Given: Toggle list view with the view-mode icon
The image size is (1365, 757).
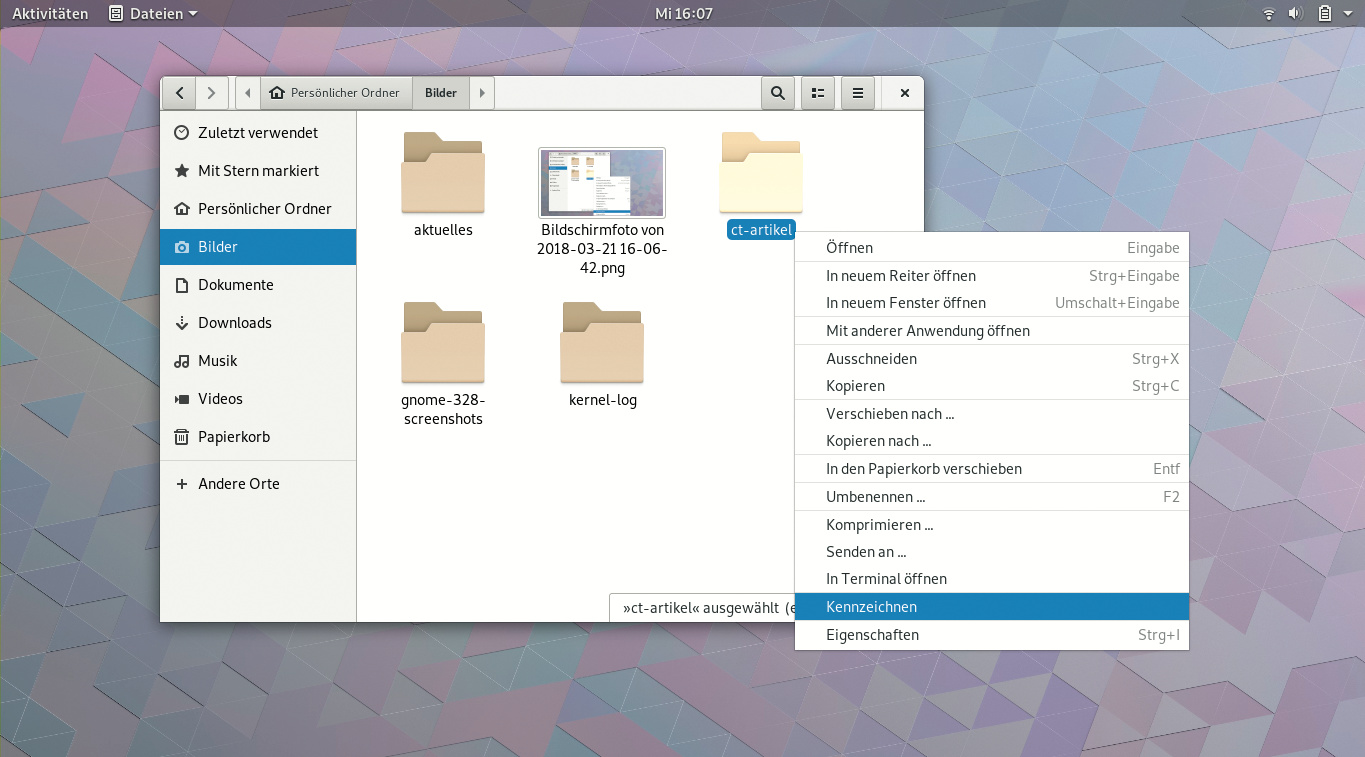Looking at the screenshot, I should 817,93.
